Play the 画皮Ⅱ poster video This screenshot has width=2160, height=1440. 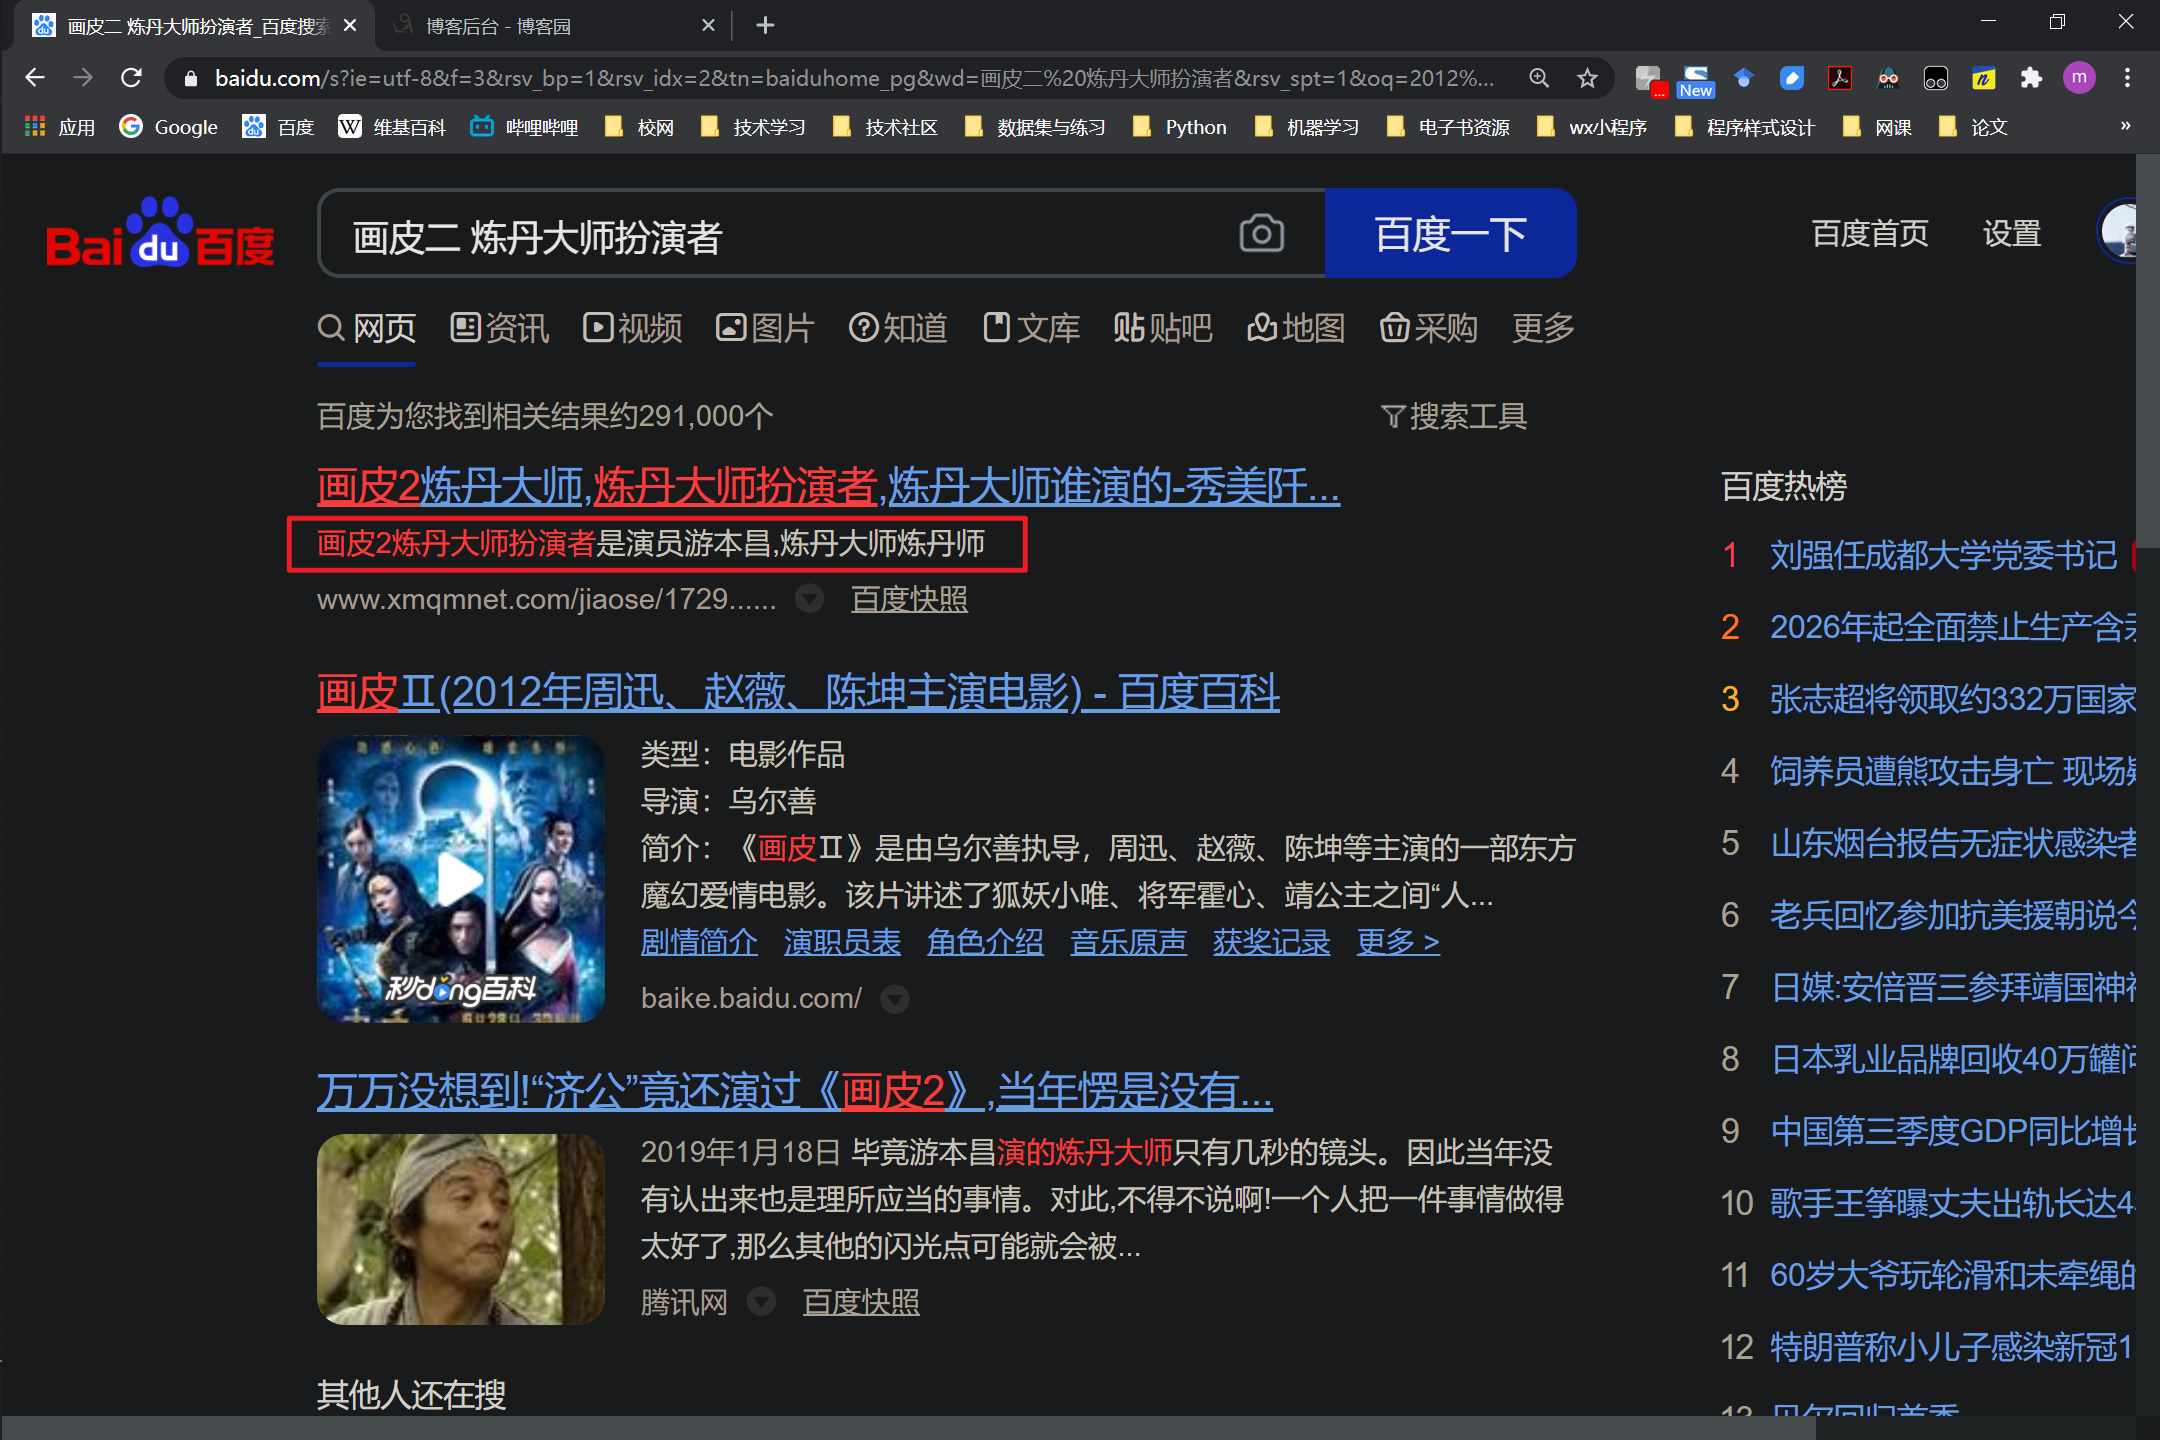click(x=460, y=879)
